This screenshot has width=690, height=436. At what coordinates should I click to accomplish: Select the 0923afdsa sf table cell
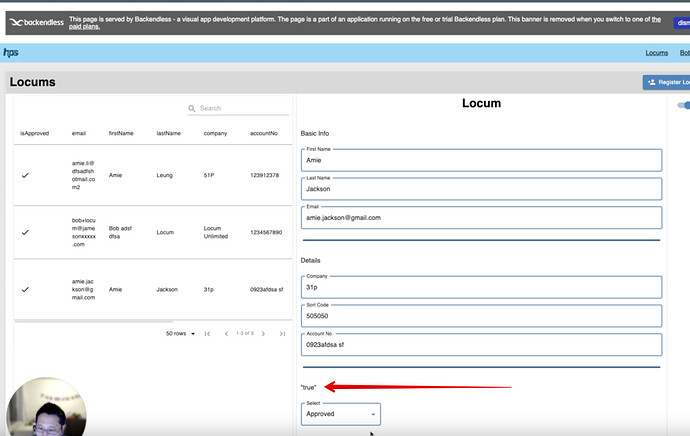tap(266, 289)
